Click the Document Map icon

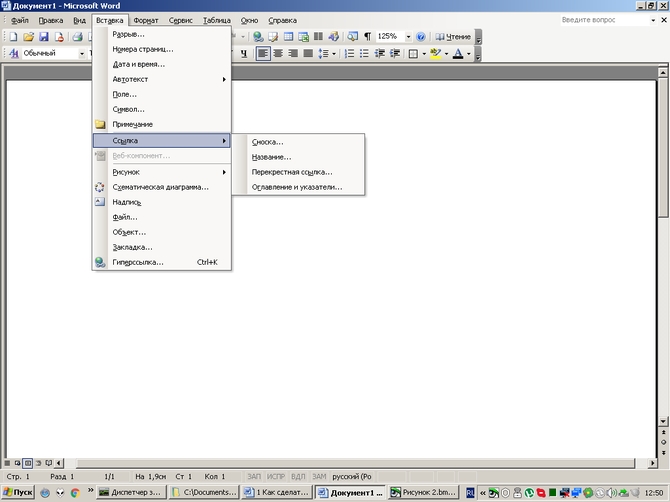click(352, 36)
